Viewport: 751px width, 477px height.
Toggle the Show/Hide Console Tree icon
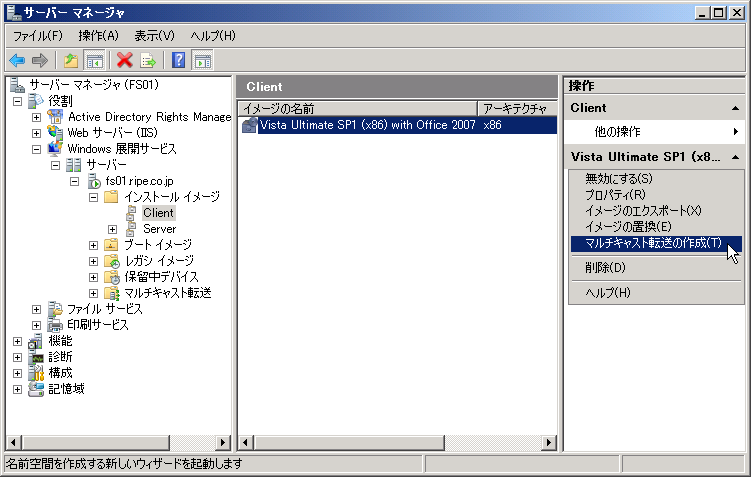point(94,60)
